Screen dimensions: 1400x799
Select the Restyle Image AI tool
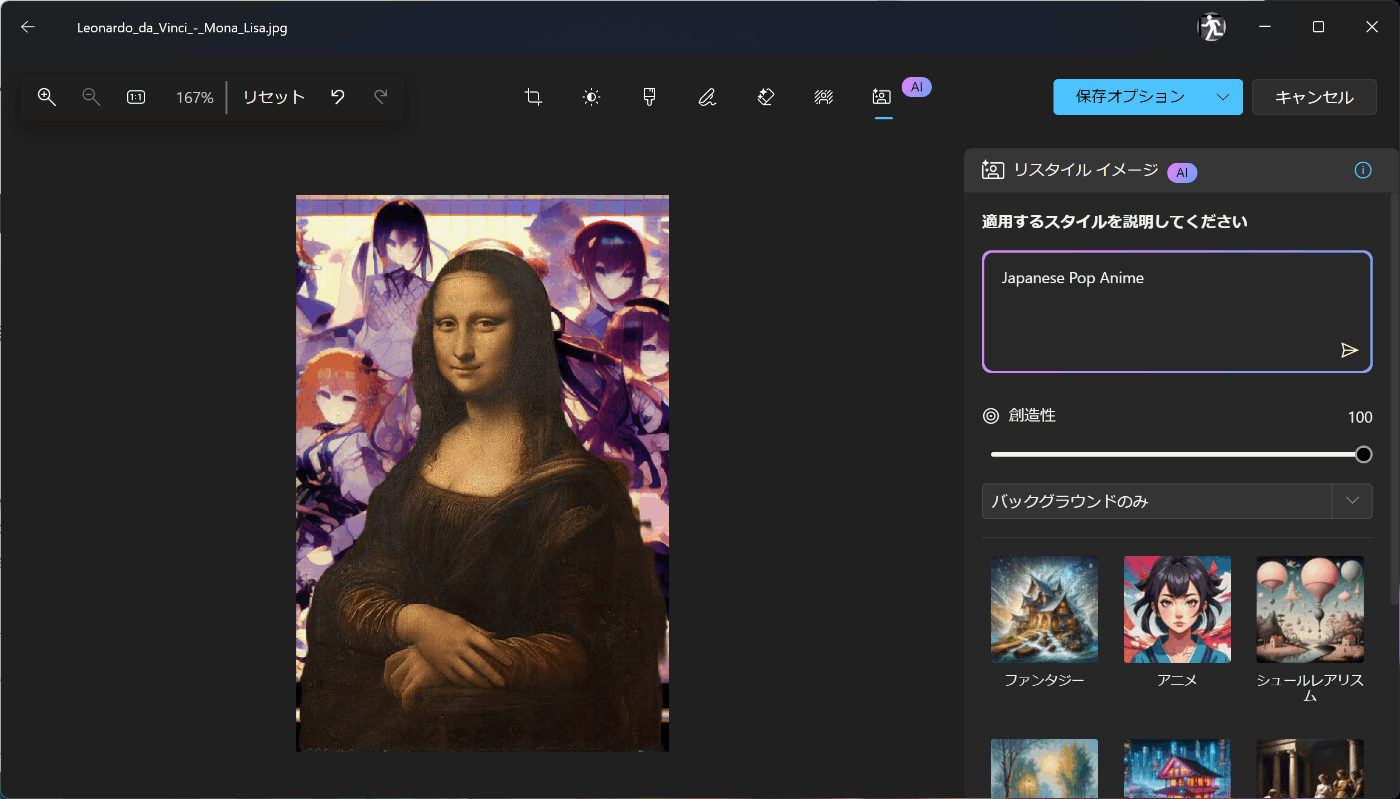(x=881, y=97)
